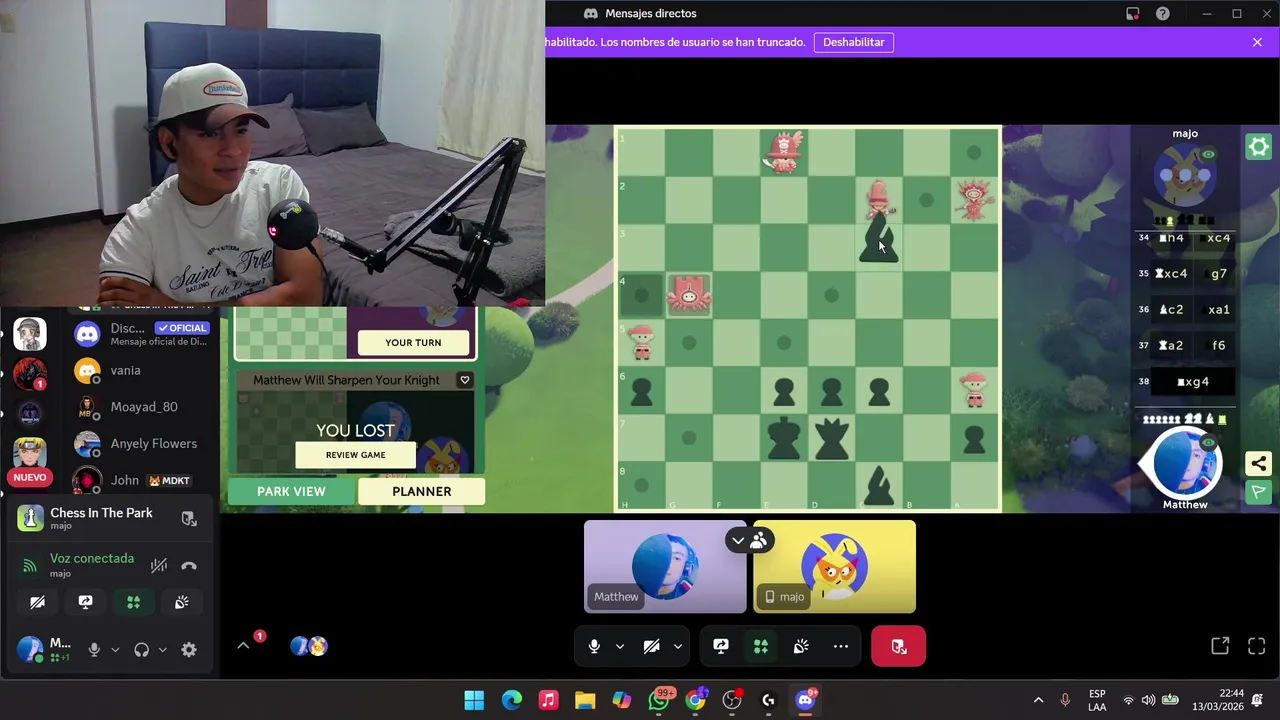Open the Discord inbox icon in the title bar
Viewport: 1280px width, 720px height.
click(1132, 13)
